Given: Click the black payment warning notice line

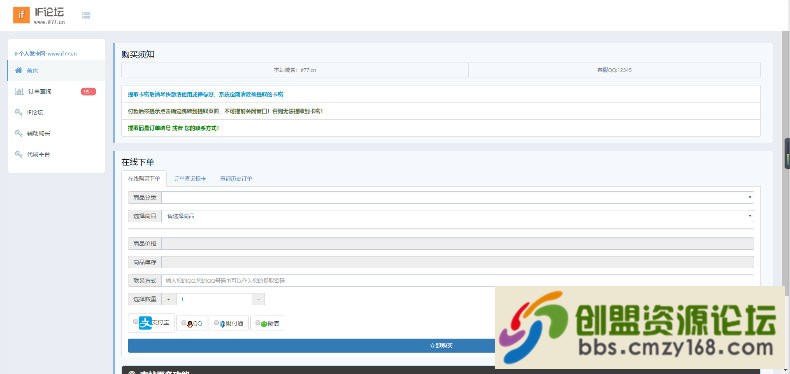Looking at the screenshot, I should tap(225, 111).
